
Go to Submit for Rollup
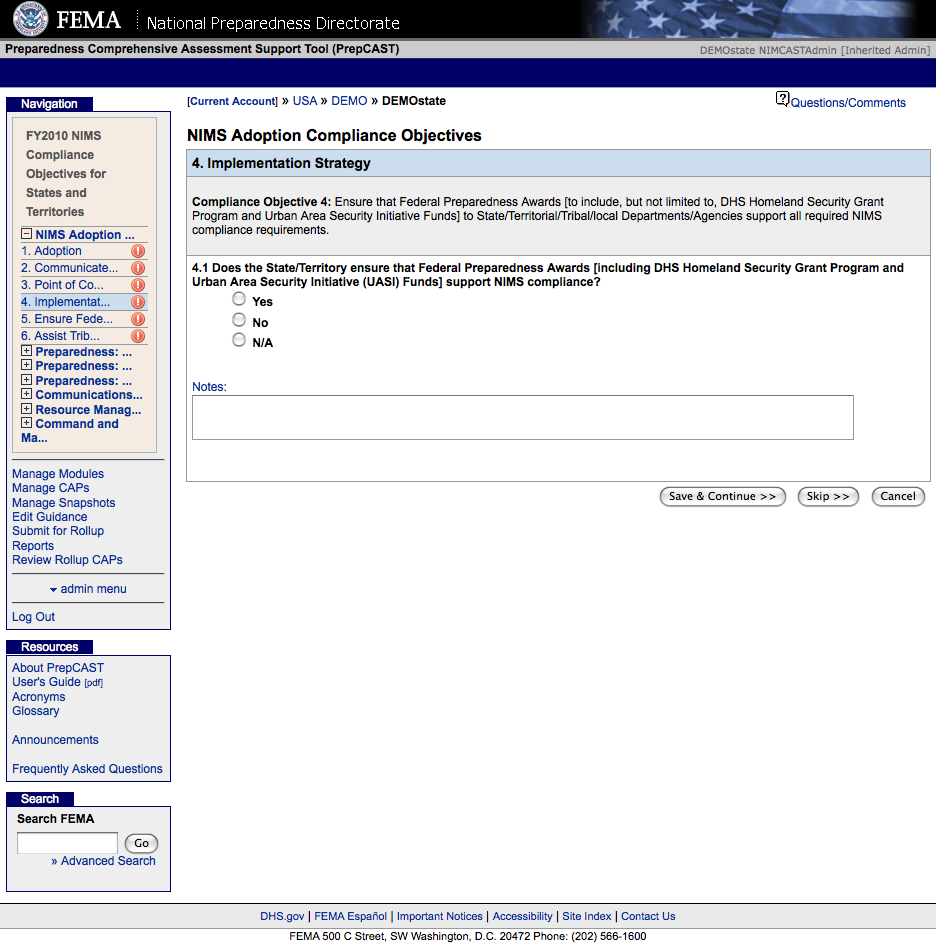[x=58, y=531]
